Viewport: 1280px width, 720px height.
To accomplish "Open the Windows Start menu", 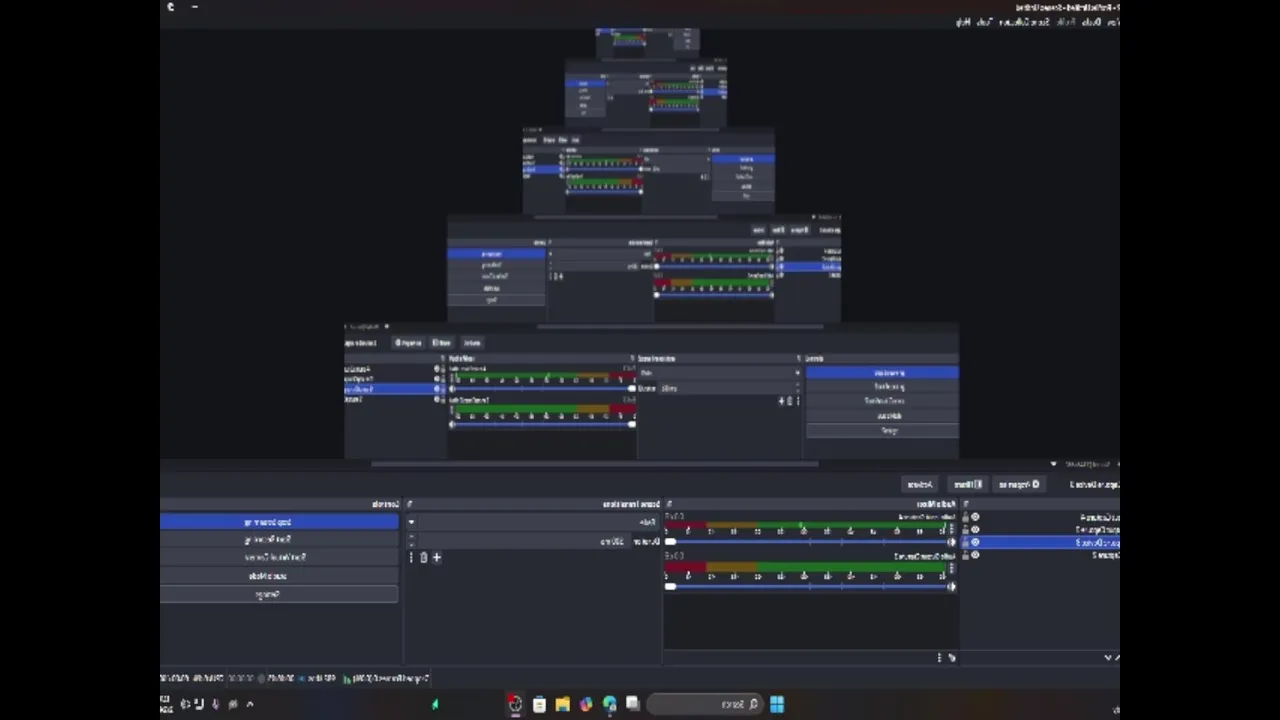I will coord(777,704).
